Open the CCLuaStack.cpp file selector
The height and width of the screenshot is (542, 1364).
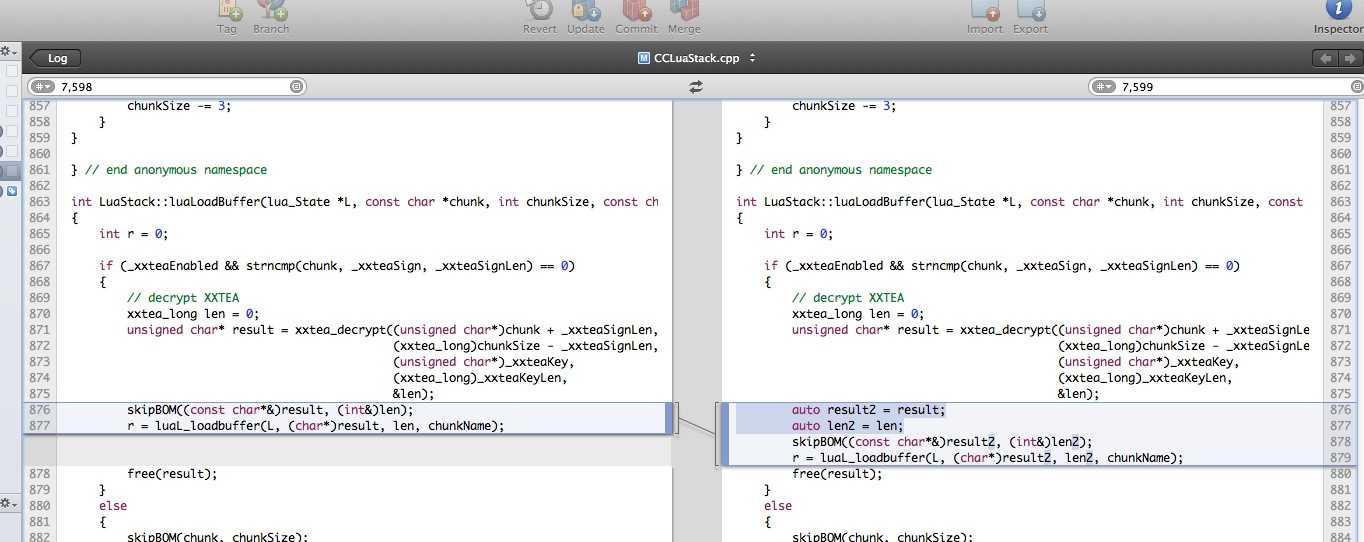[696, 58]
